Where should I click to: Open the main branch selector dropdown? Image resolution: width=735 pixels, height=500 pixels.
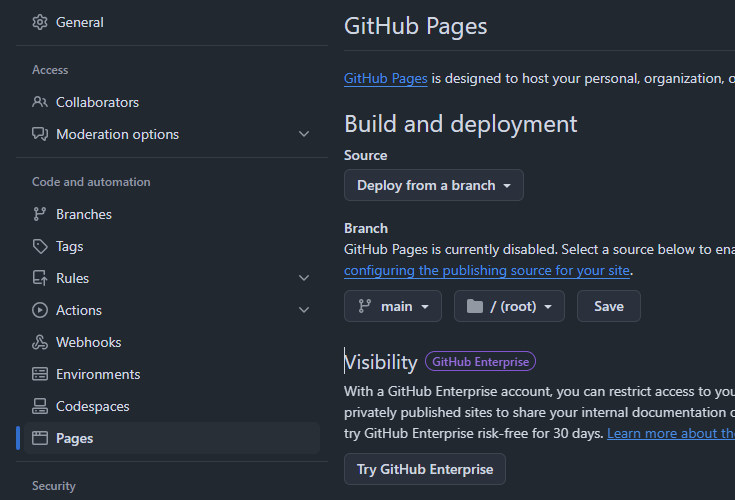click(393, 306)
